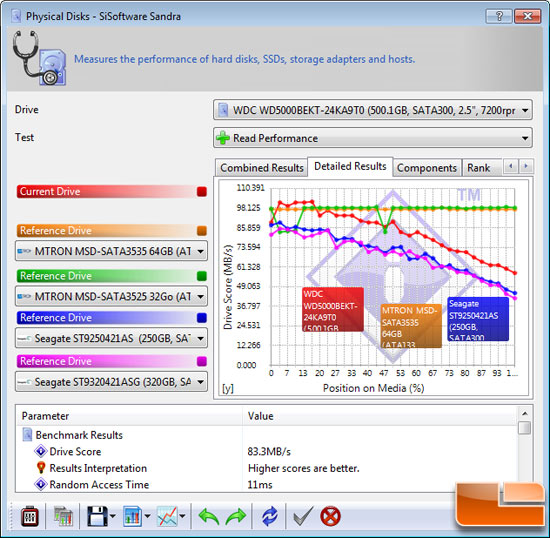Open Seagate ST9320421ASG reference dropdown
The height and width of the screenshot is (538, 550).
[x=111, y=382]
